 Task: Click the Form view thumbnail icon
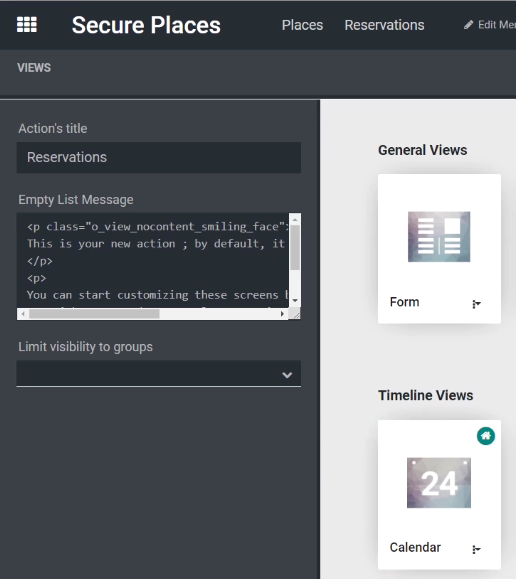click(439, 237)
